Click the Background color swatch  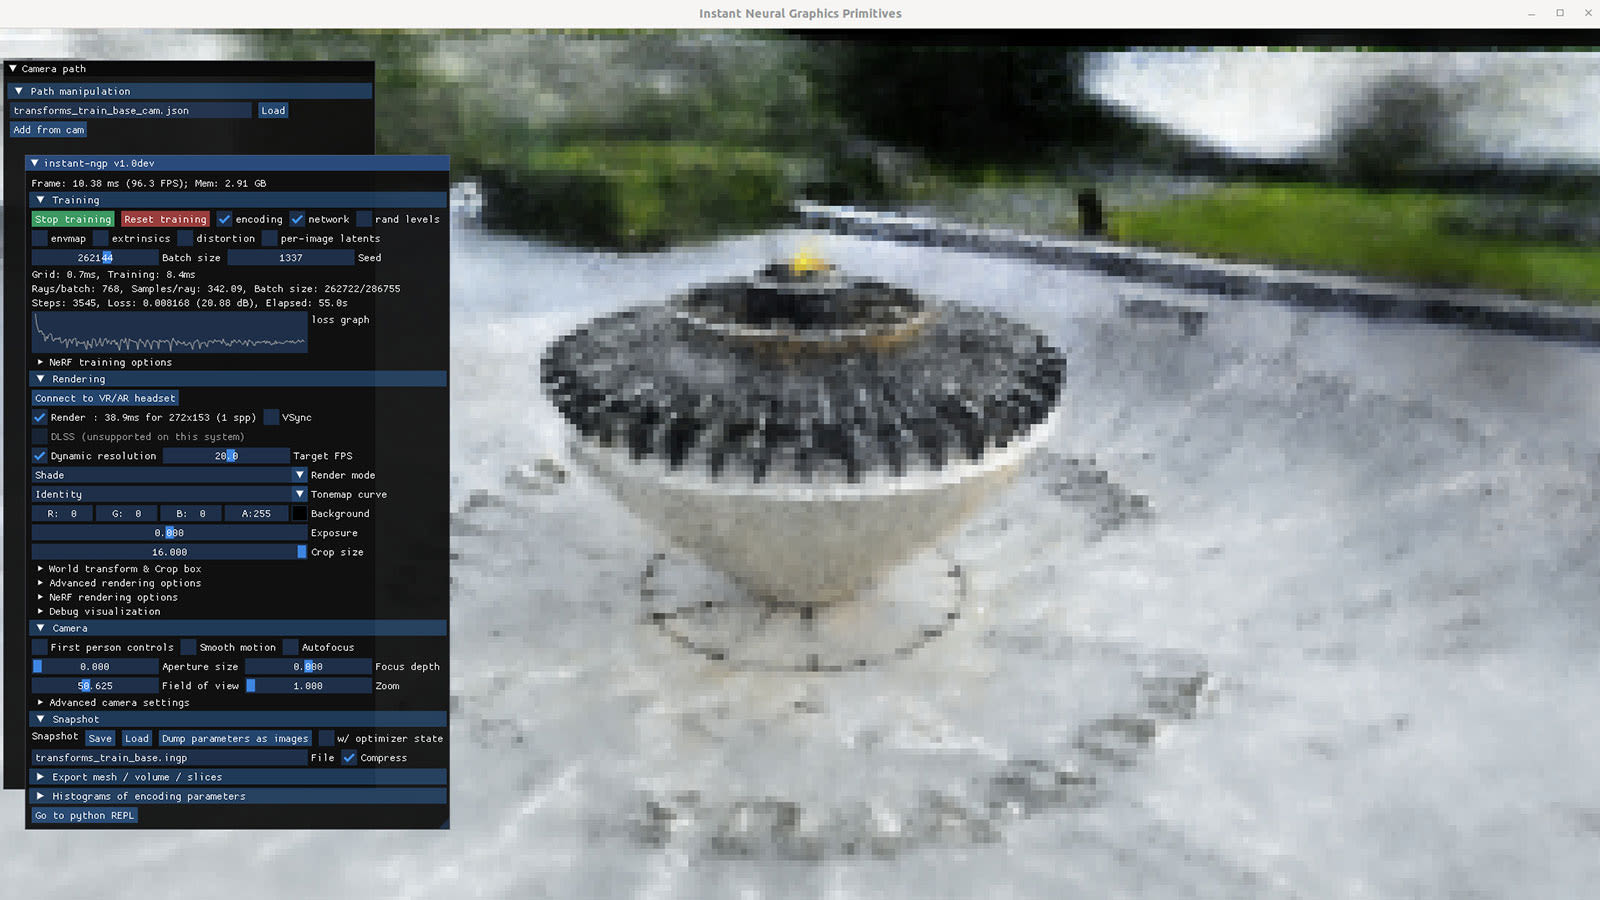299,513
